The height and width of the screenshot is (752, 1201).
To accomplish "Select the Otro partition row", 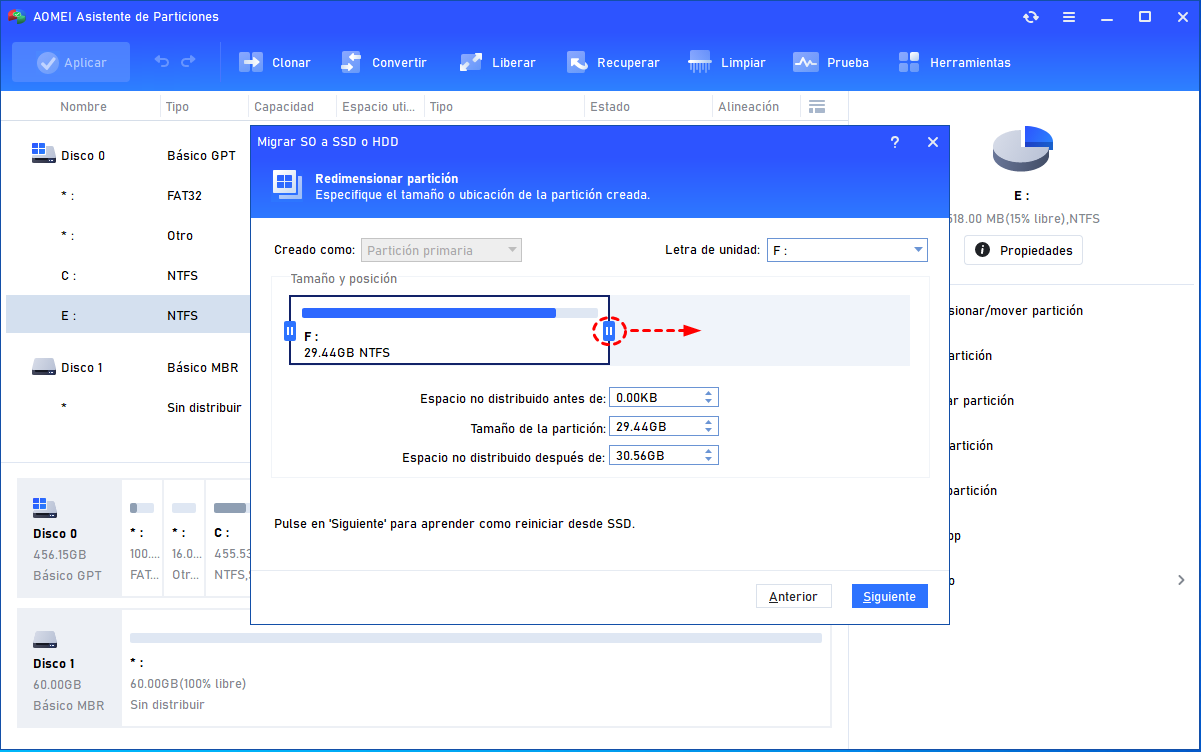I will [x=128, y=235].
